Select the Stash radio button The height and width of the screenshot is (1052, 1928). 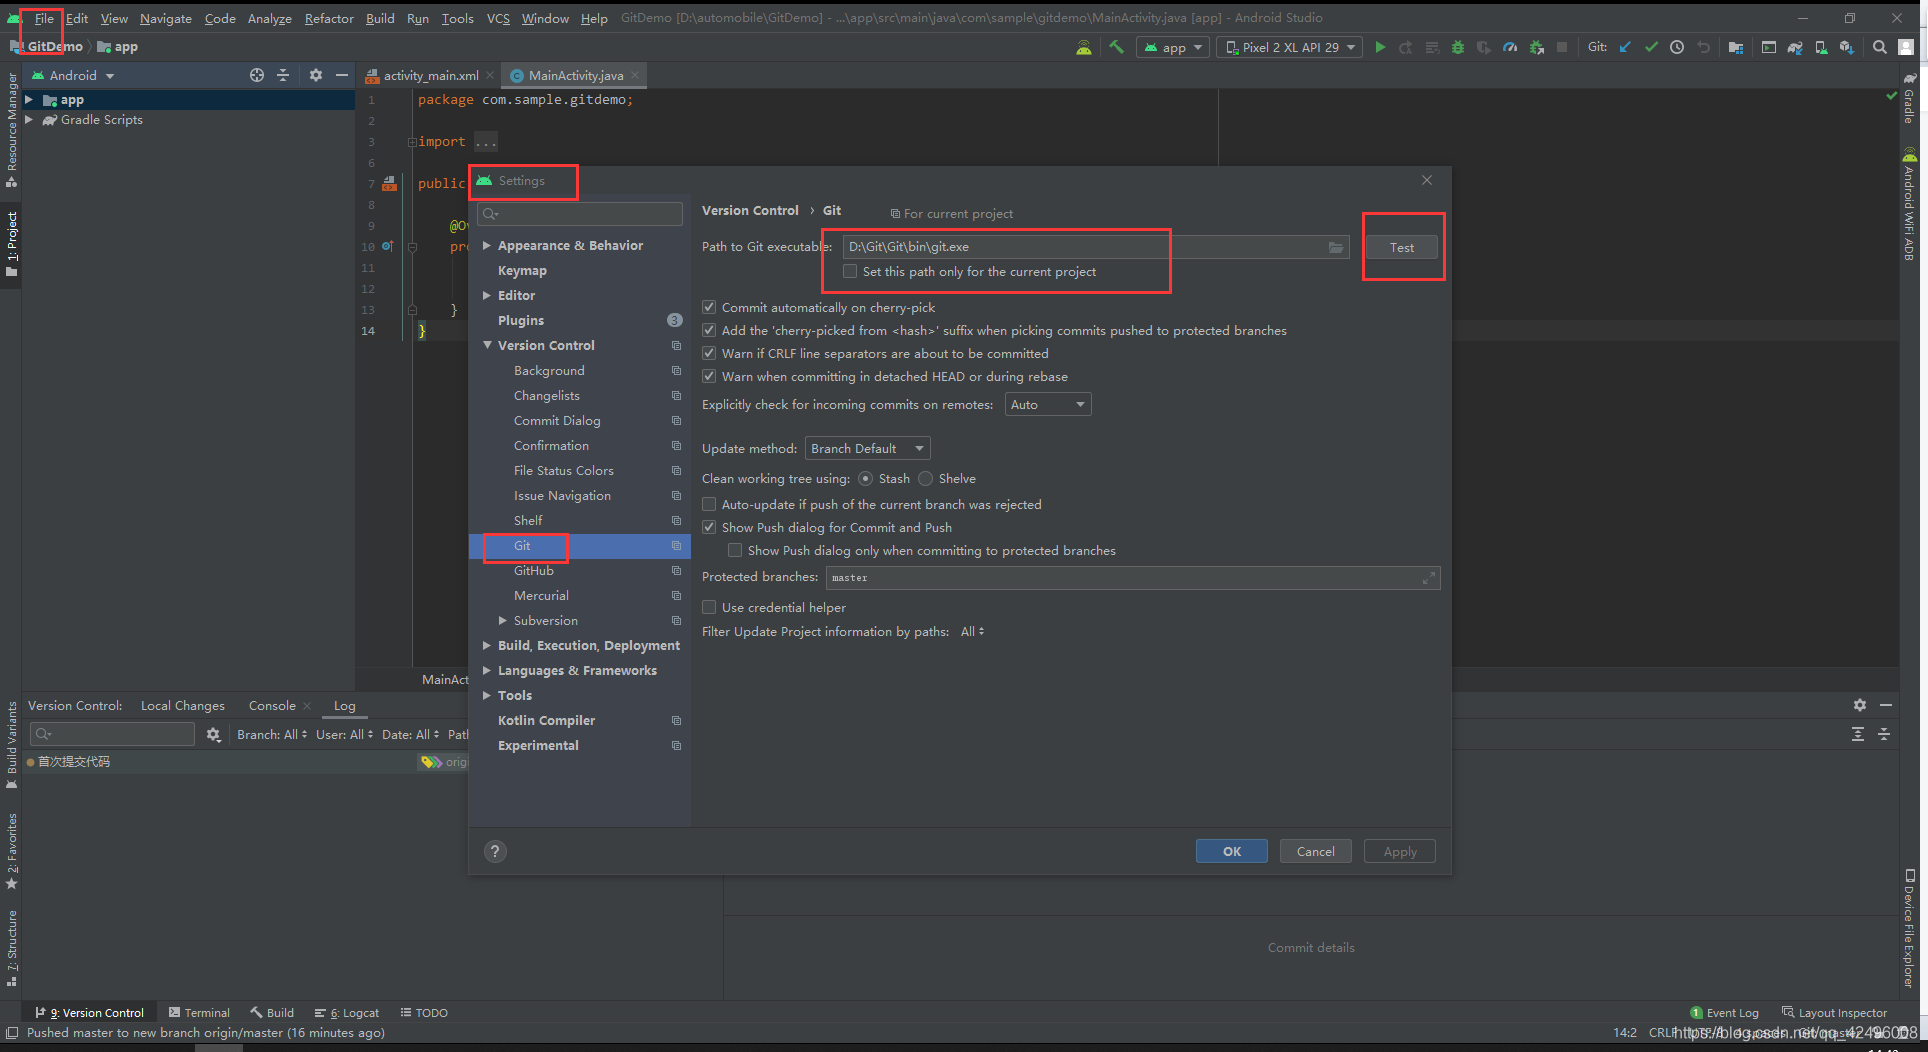point(866,478)
